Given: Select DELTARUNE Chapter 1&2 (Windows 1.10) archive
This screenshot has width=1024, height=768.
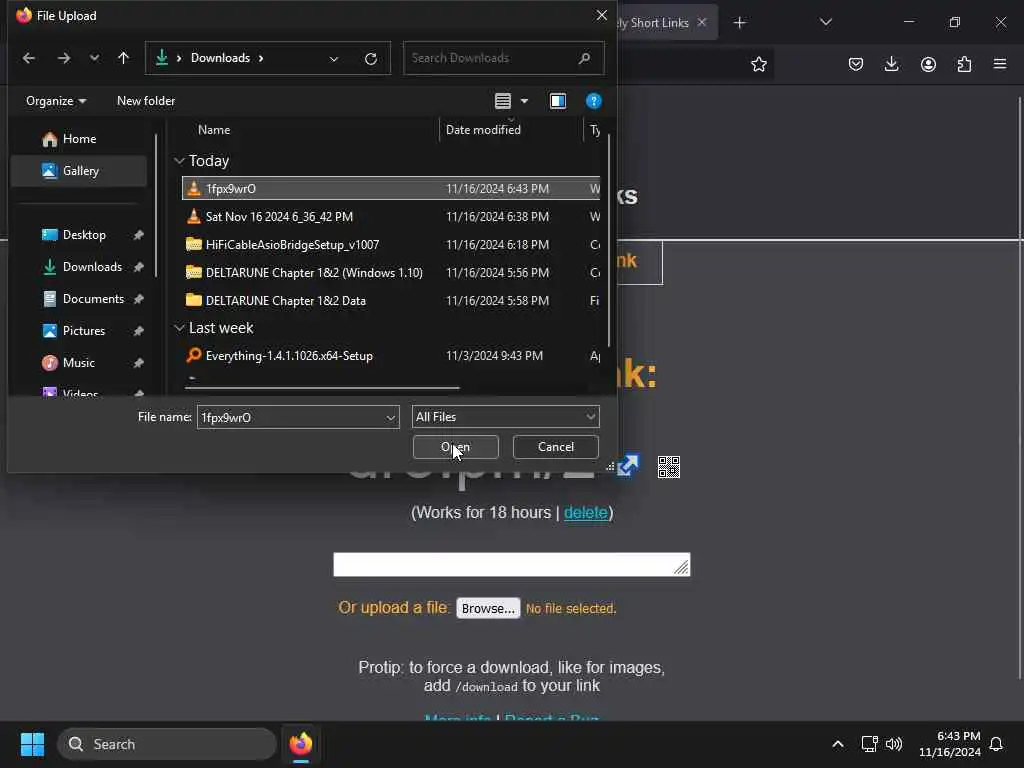Looking at the screenshot, I should point(391,273).
